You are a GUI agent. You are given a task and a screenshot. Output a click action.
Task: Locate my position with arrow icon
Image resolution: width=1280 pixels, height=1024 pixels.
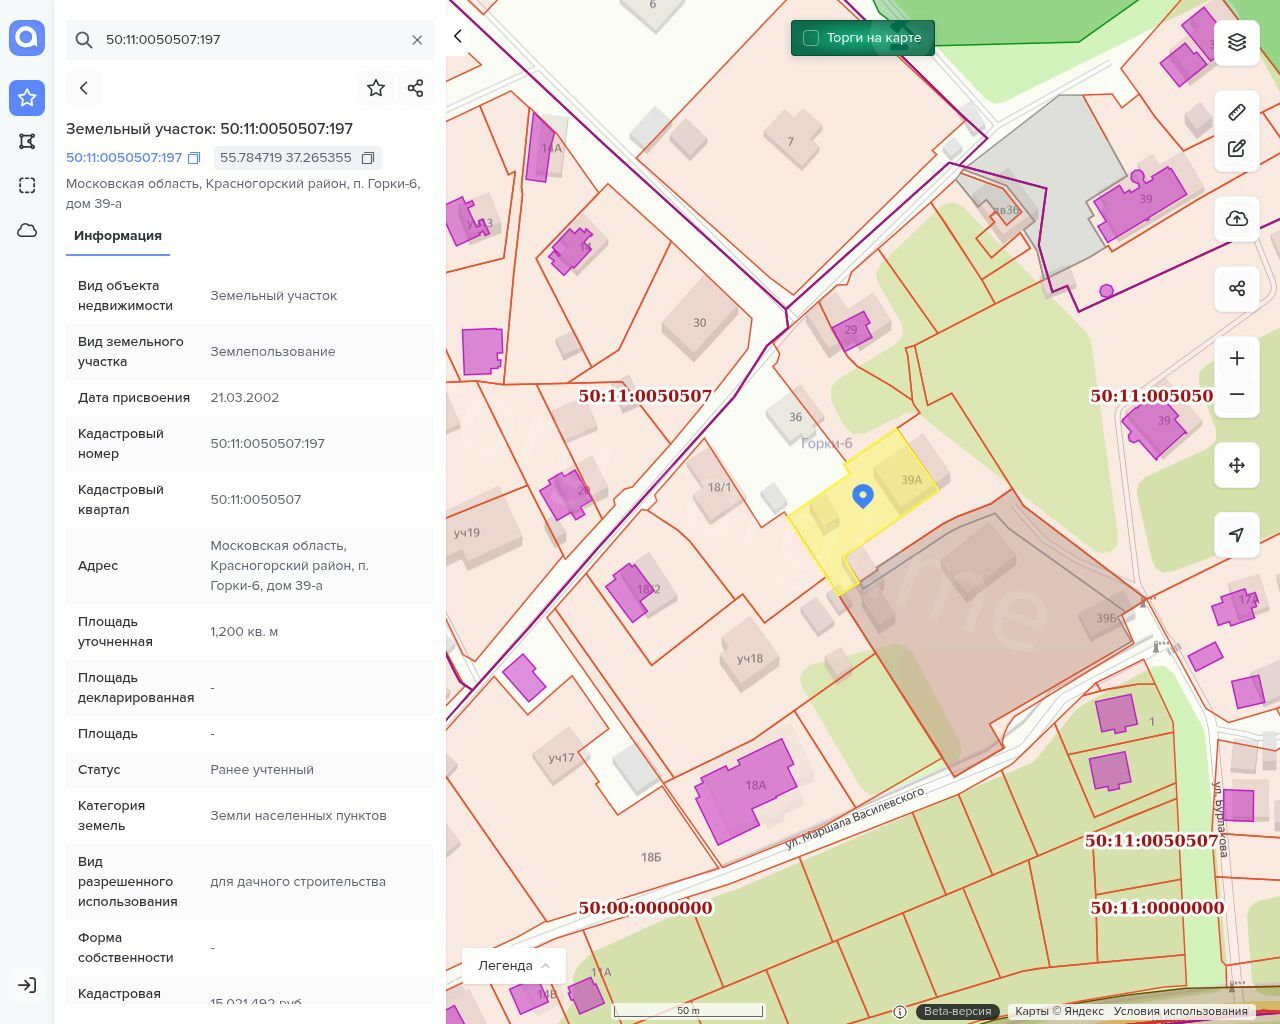pos(1237,535)
